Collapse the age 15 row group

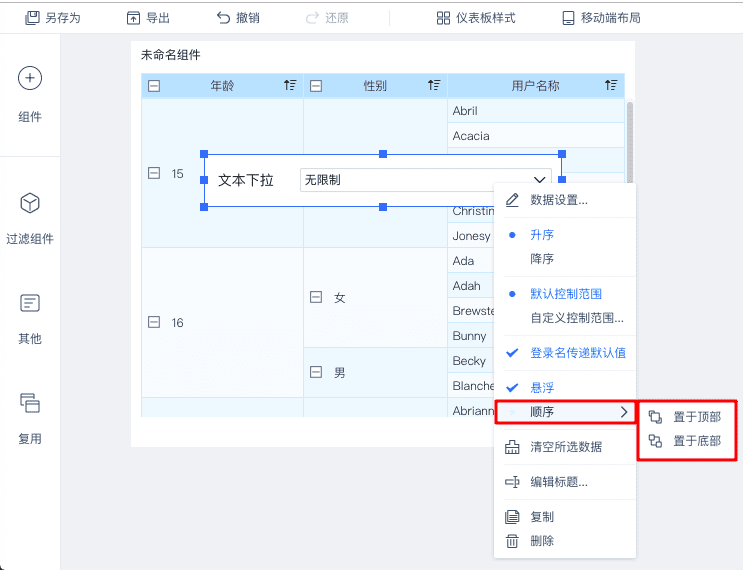tap(154, 173)
